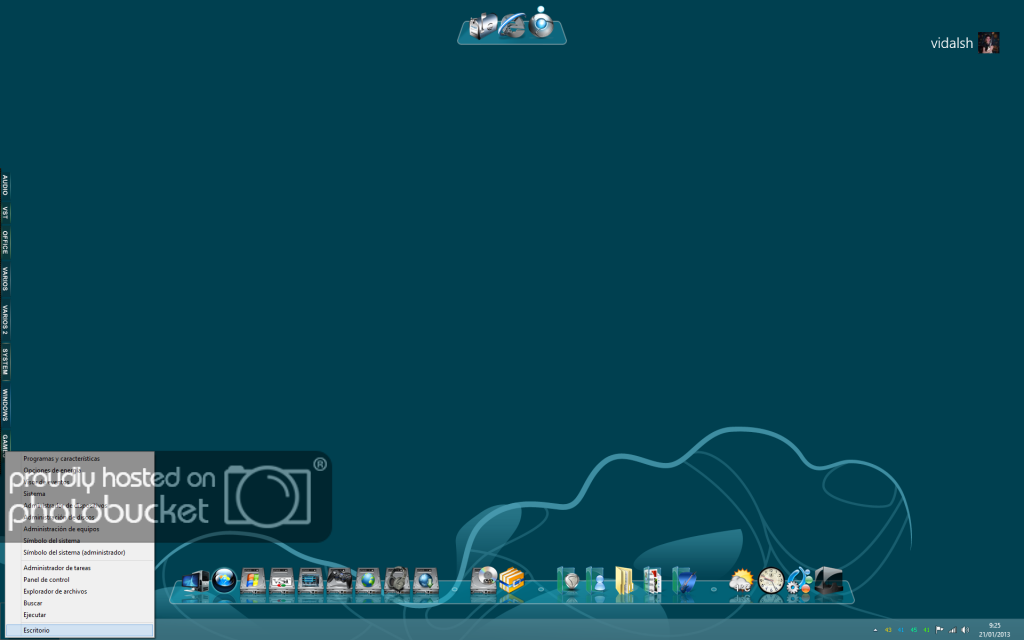Image resolution: width=1024 pixels, height=640 pixels.
Task: Open the Xbox controller icon on the dock
Action: [x=338, y=580]
